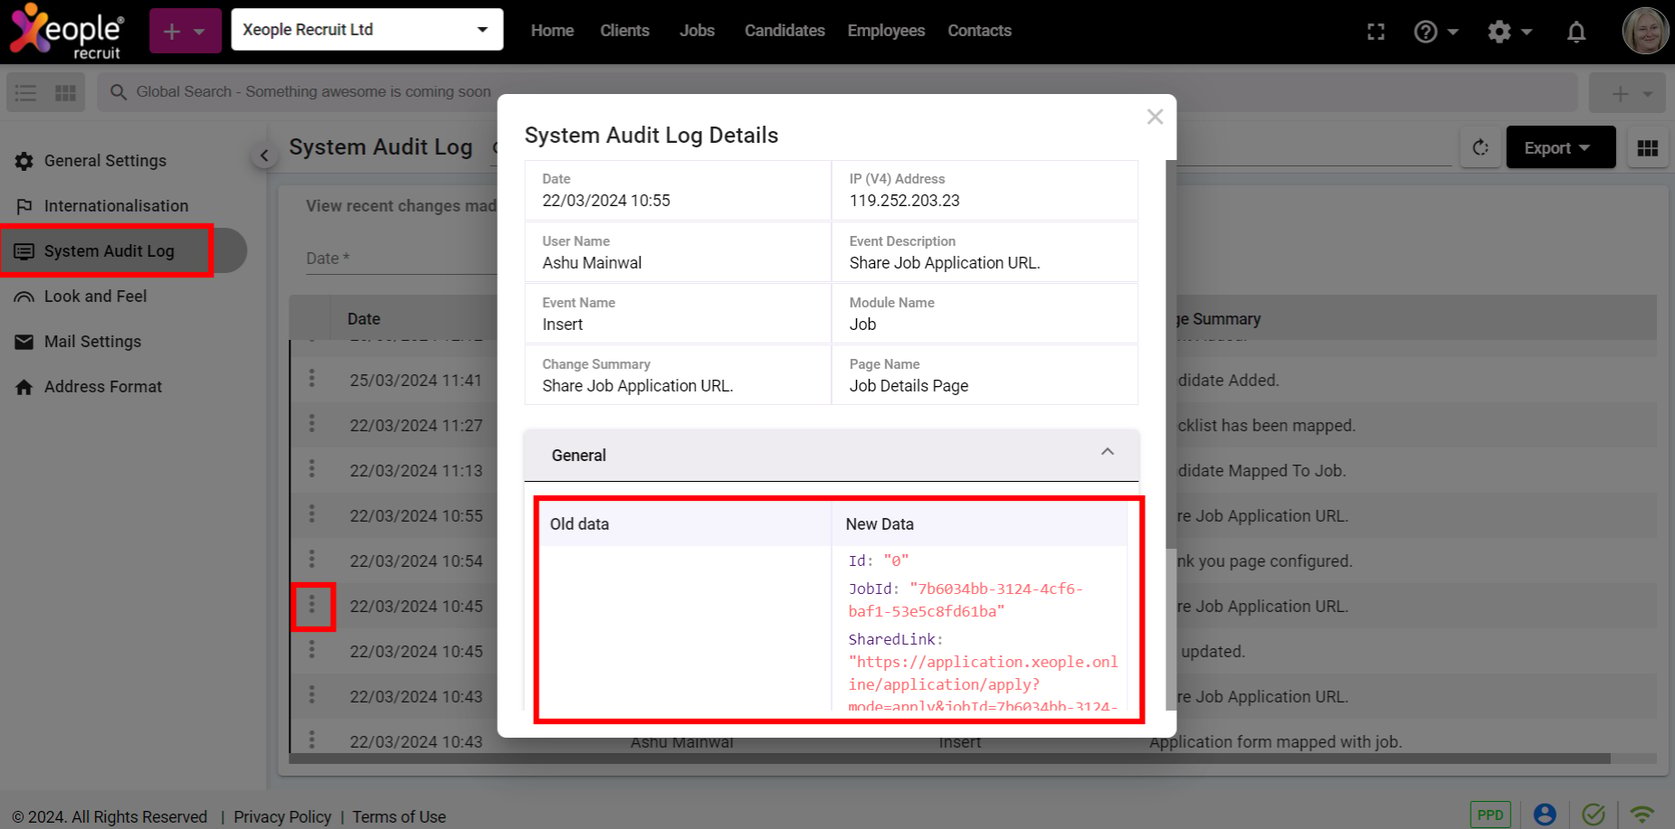Click the search magnifier icon
This screenshot has width=1675, height=829.
118,92
